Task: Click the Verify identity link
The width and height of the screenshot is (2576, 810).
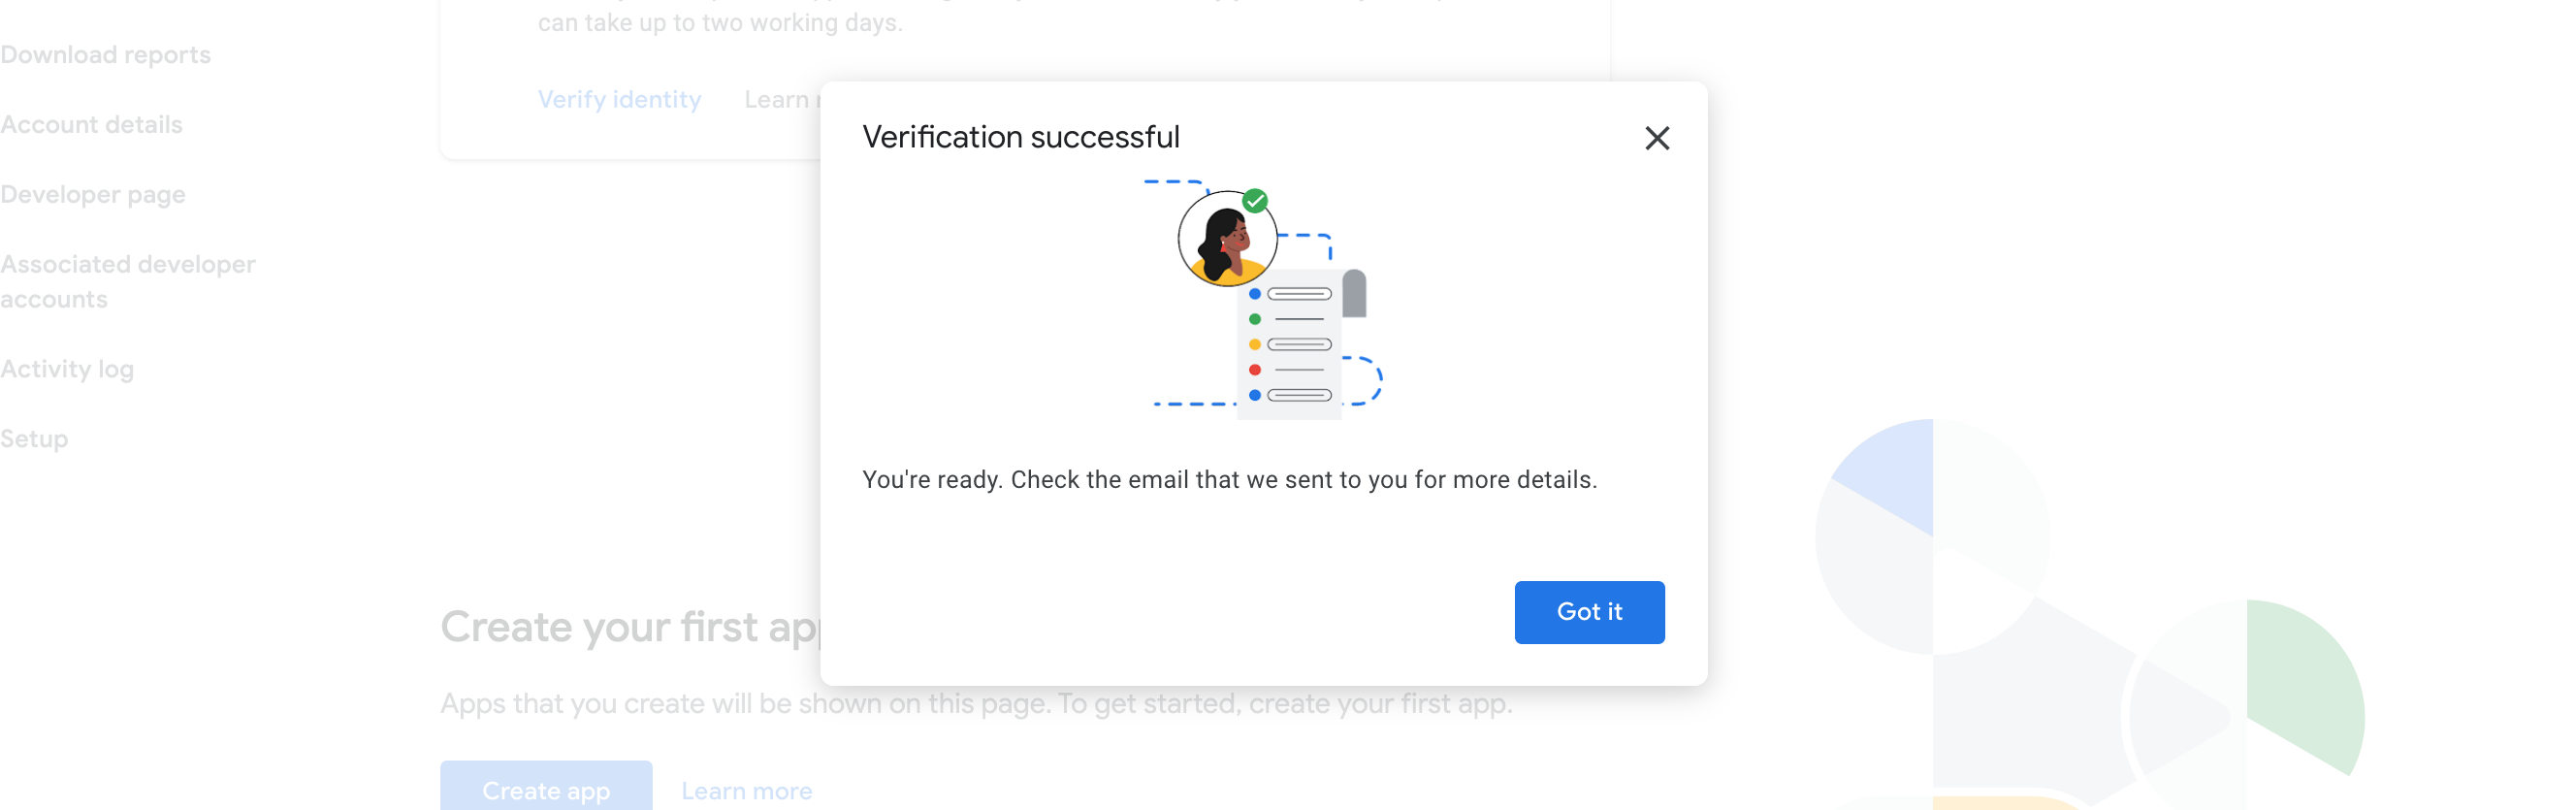Action: coord(619,100)
